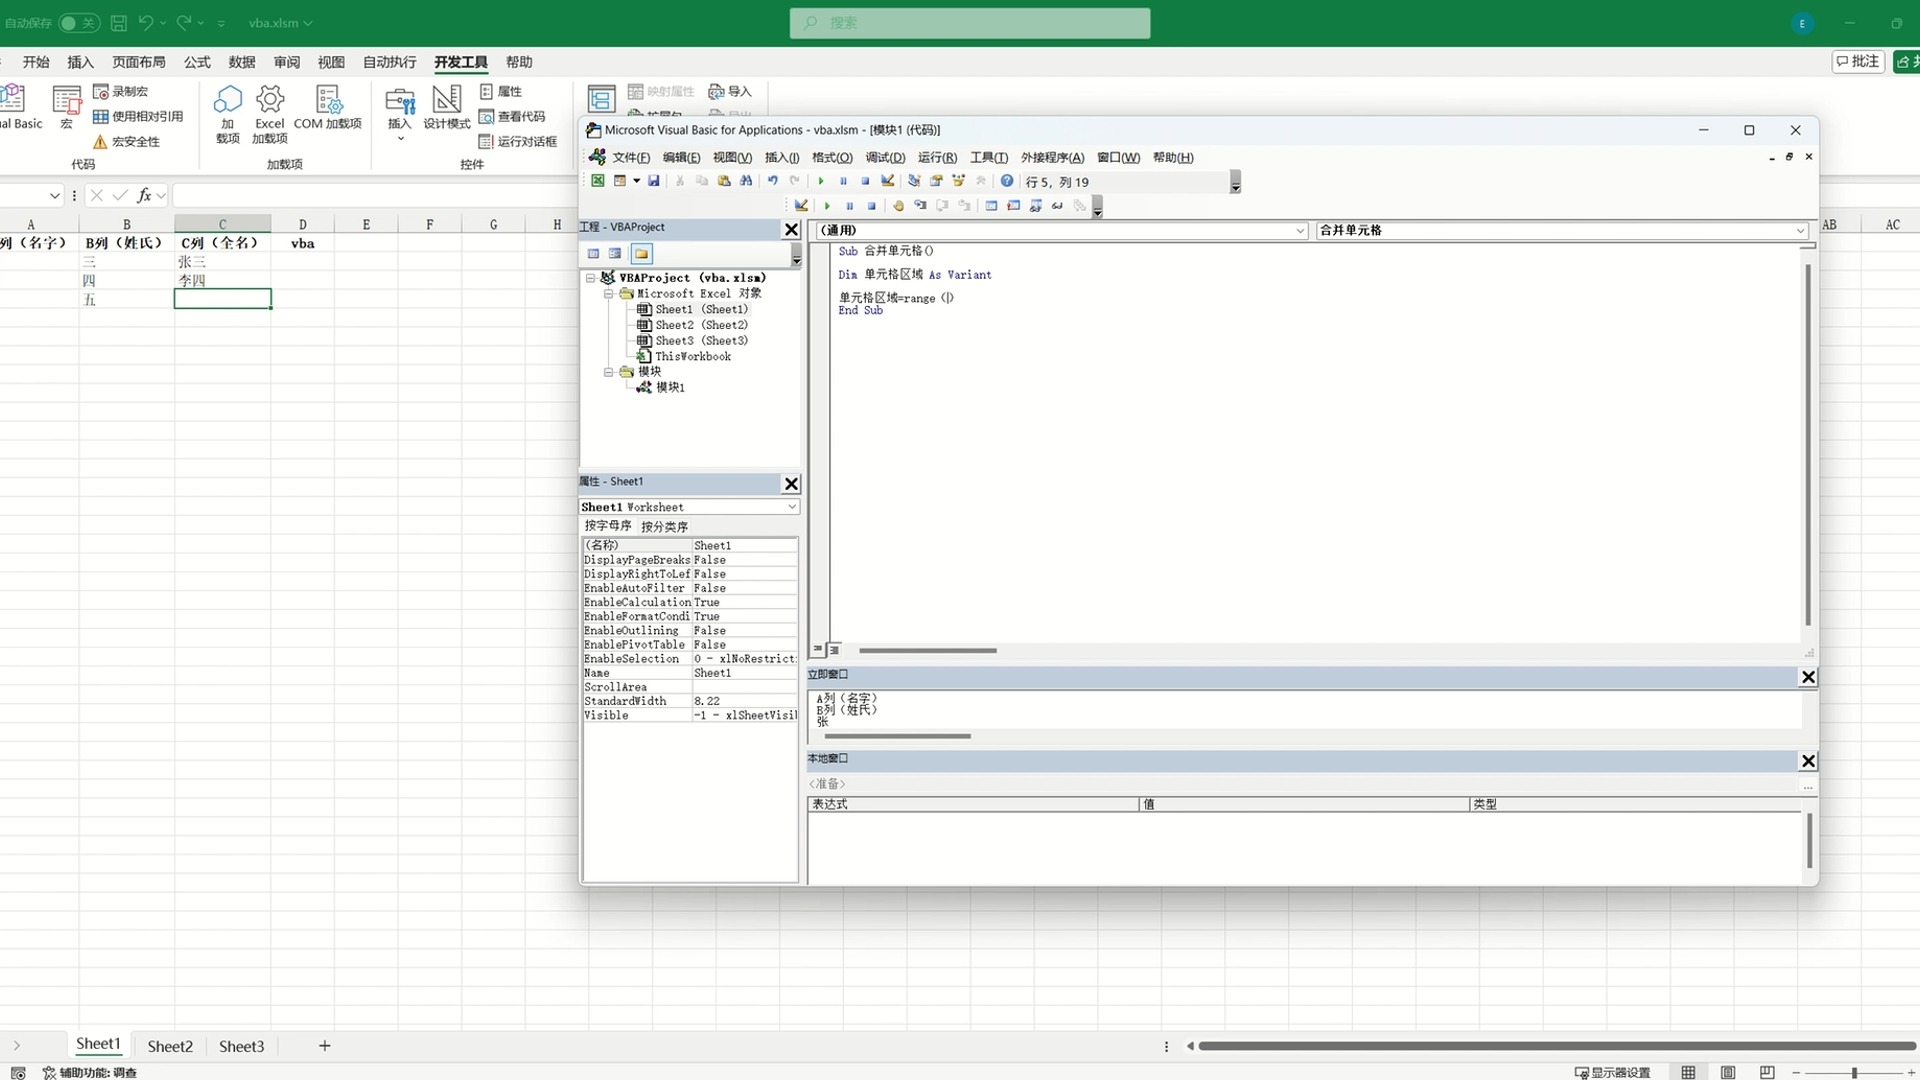Click View Microsoft Excel icon in VBA toolbar
The width and height of the screenshot is (1920, 1080).
(597, 181)
